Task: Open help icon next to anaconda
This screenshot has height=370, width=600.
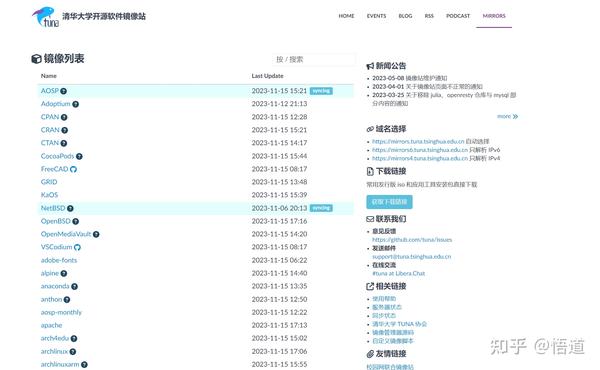Action: pyautogui.click(x=75, y=286)
